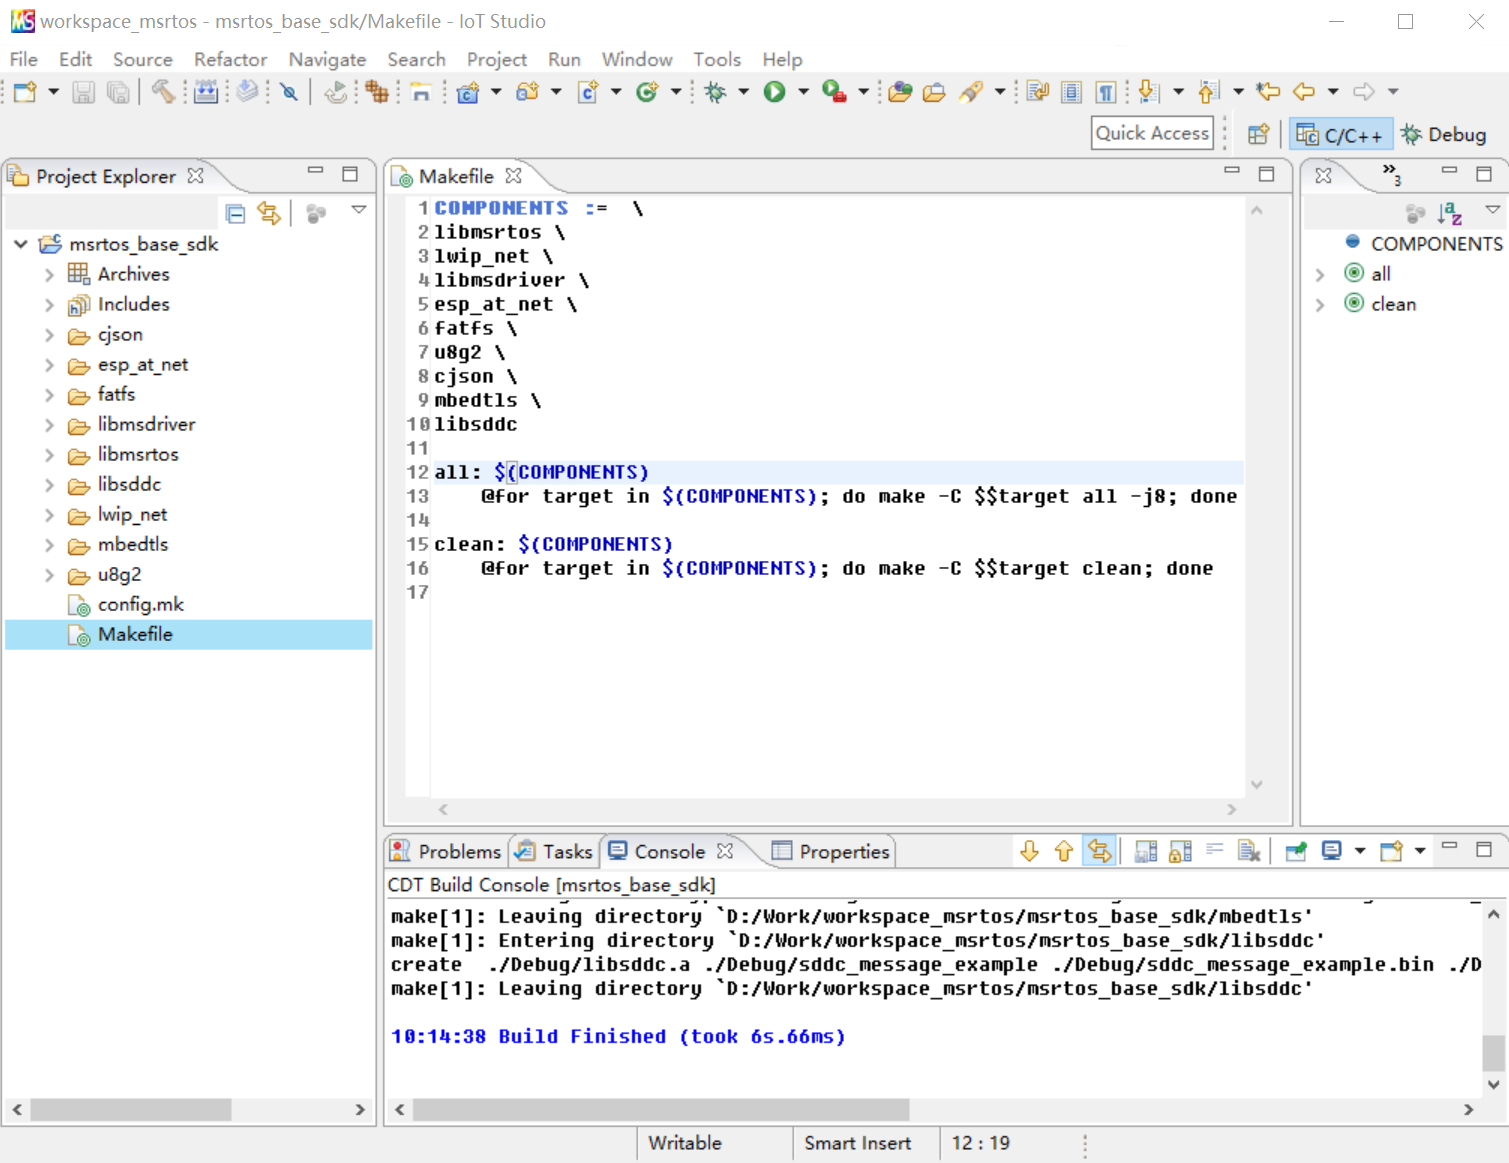The width and height of the screenshot is (1509, 1163).
Task: Click the Quick Access search field
Action: click(x=1152, y=133)
